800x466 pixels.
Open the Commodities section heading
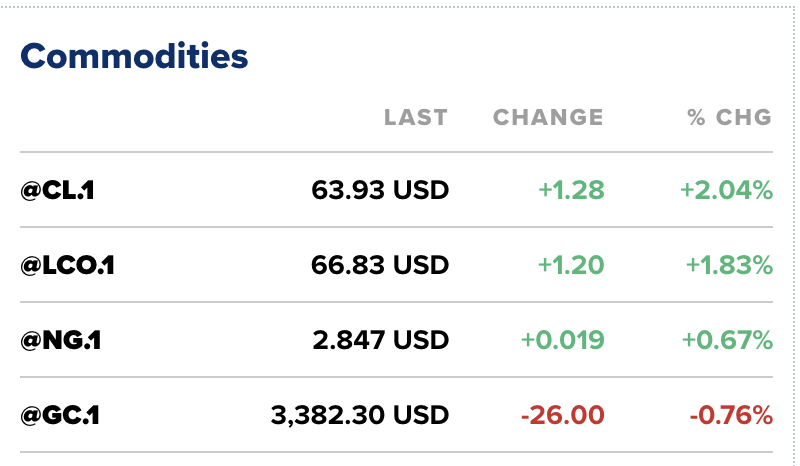click(x=134, y=56)
